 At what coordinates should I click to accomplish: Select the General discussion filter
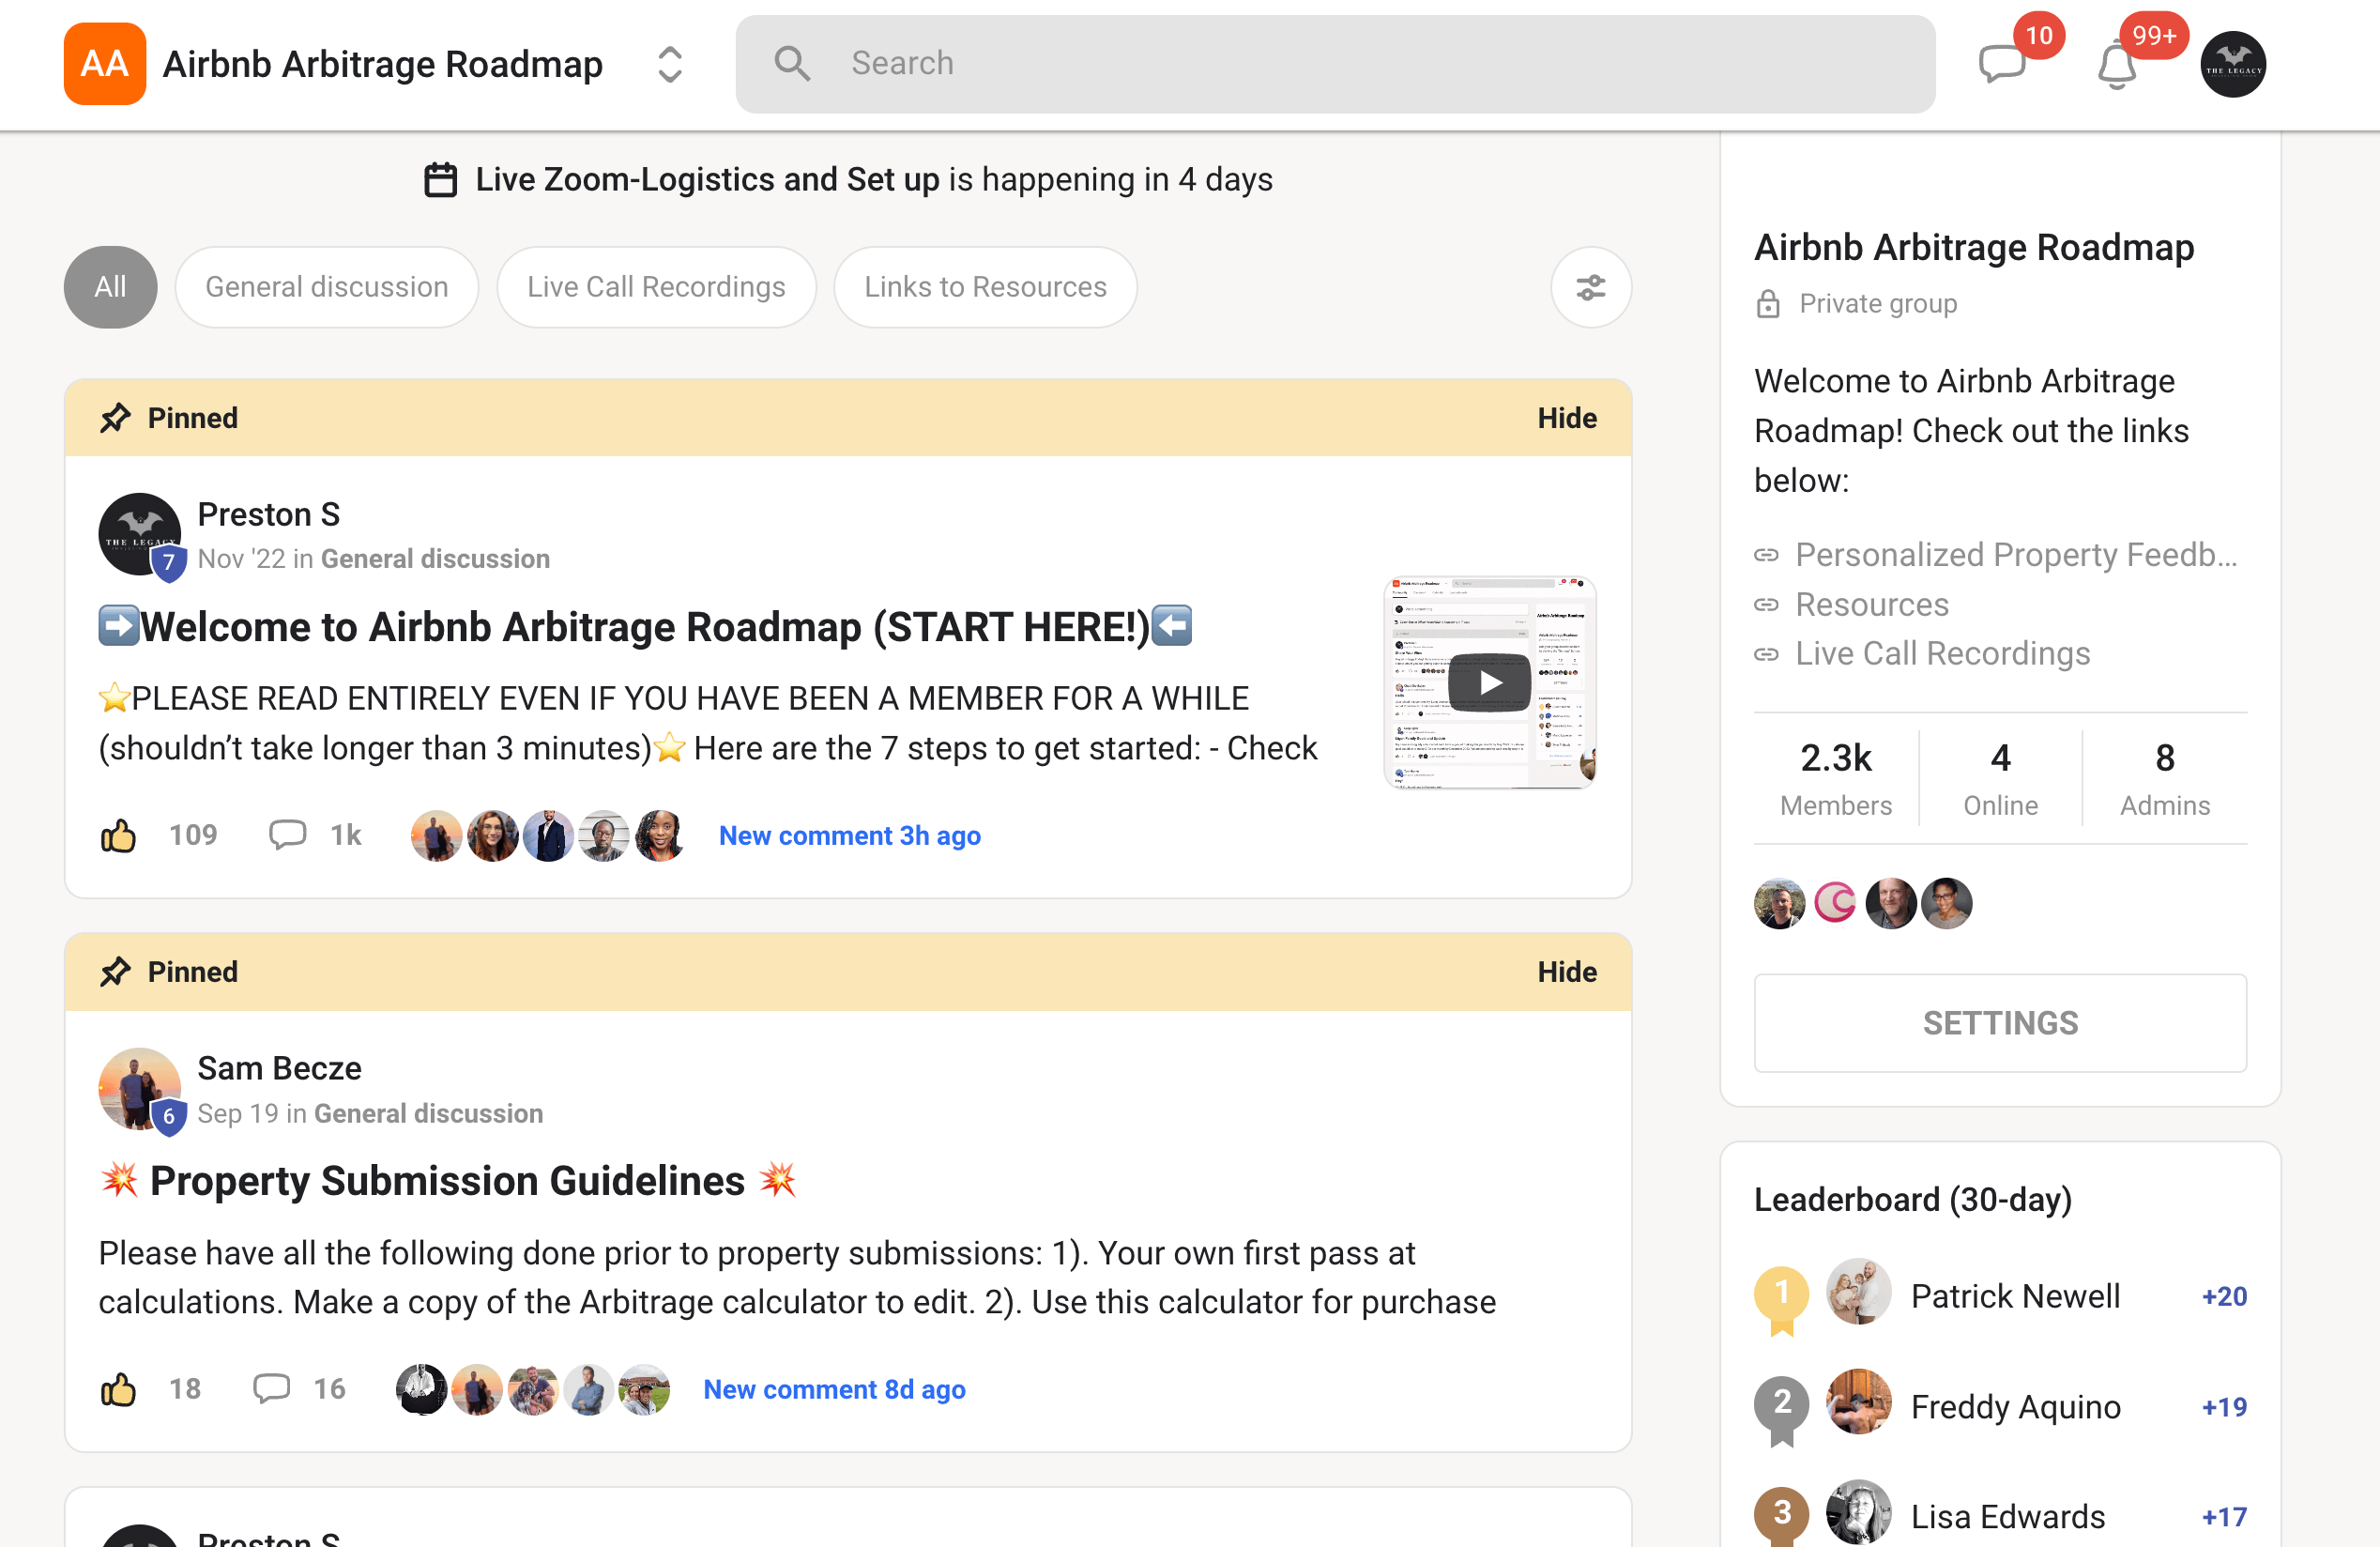point(326,288)
